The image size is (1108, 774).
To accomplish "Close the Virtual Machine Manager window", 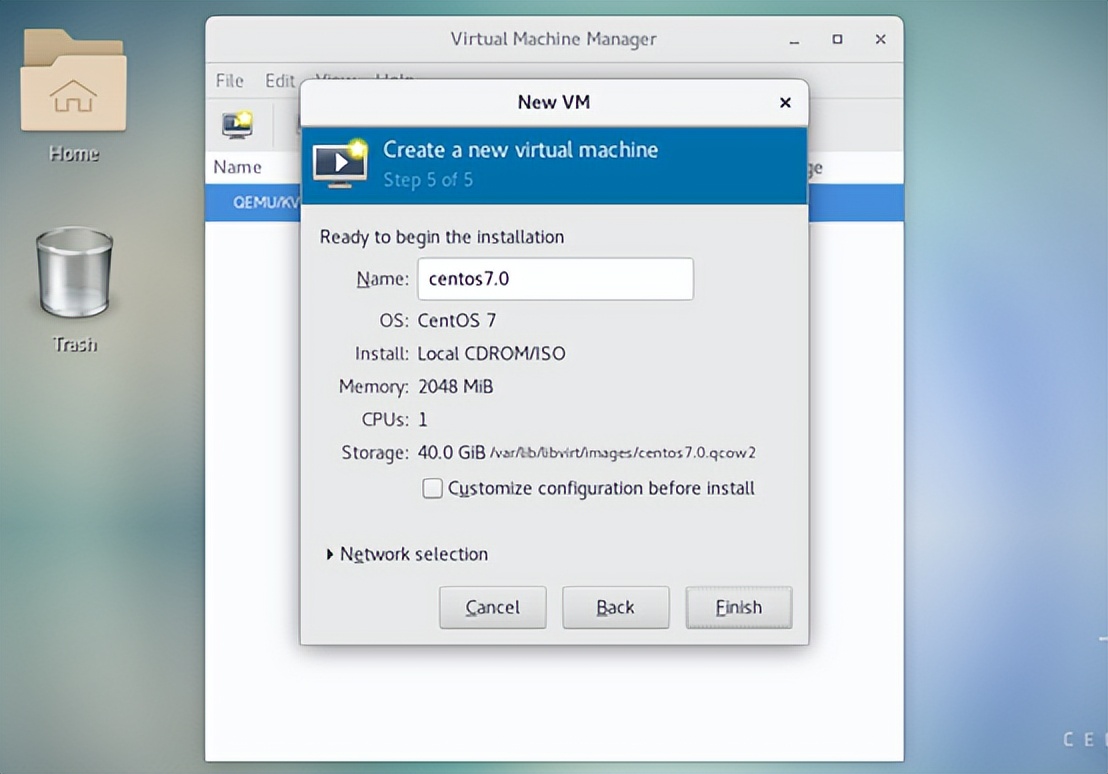I will click(880, 40).
